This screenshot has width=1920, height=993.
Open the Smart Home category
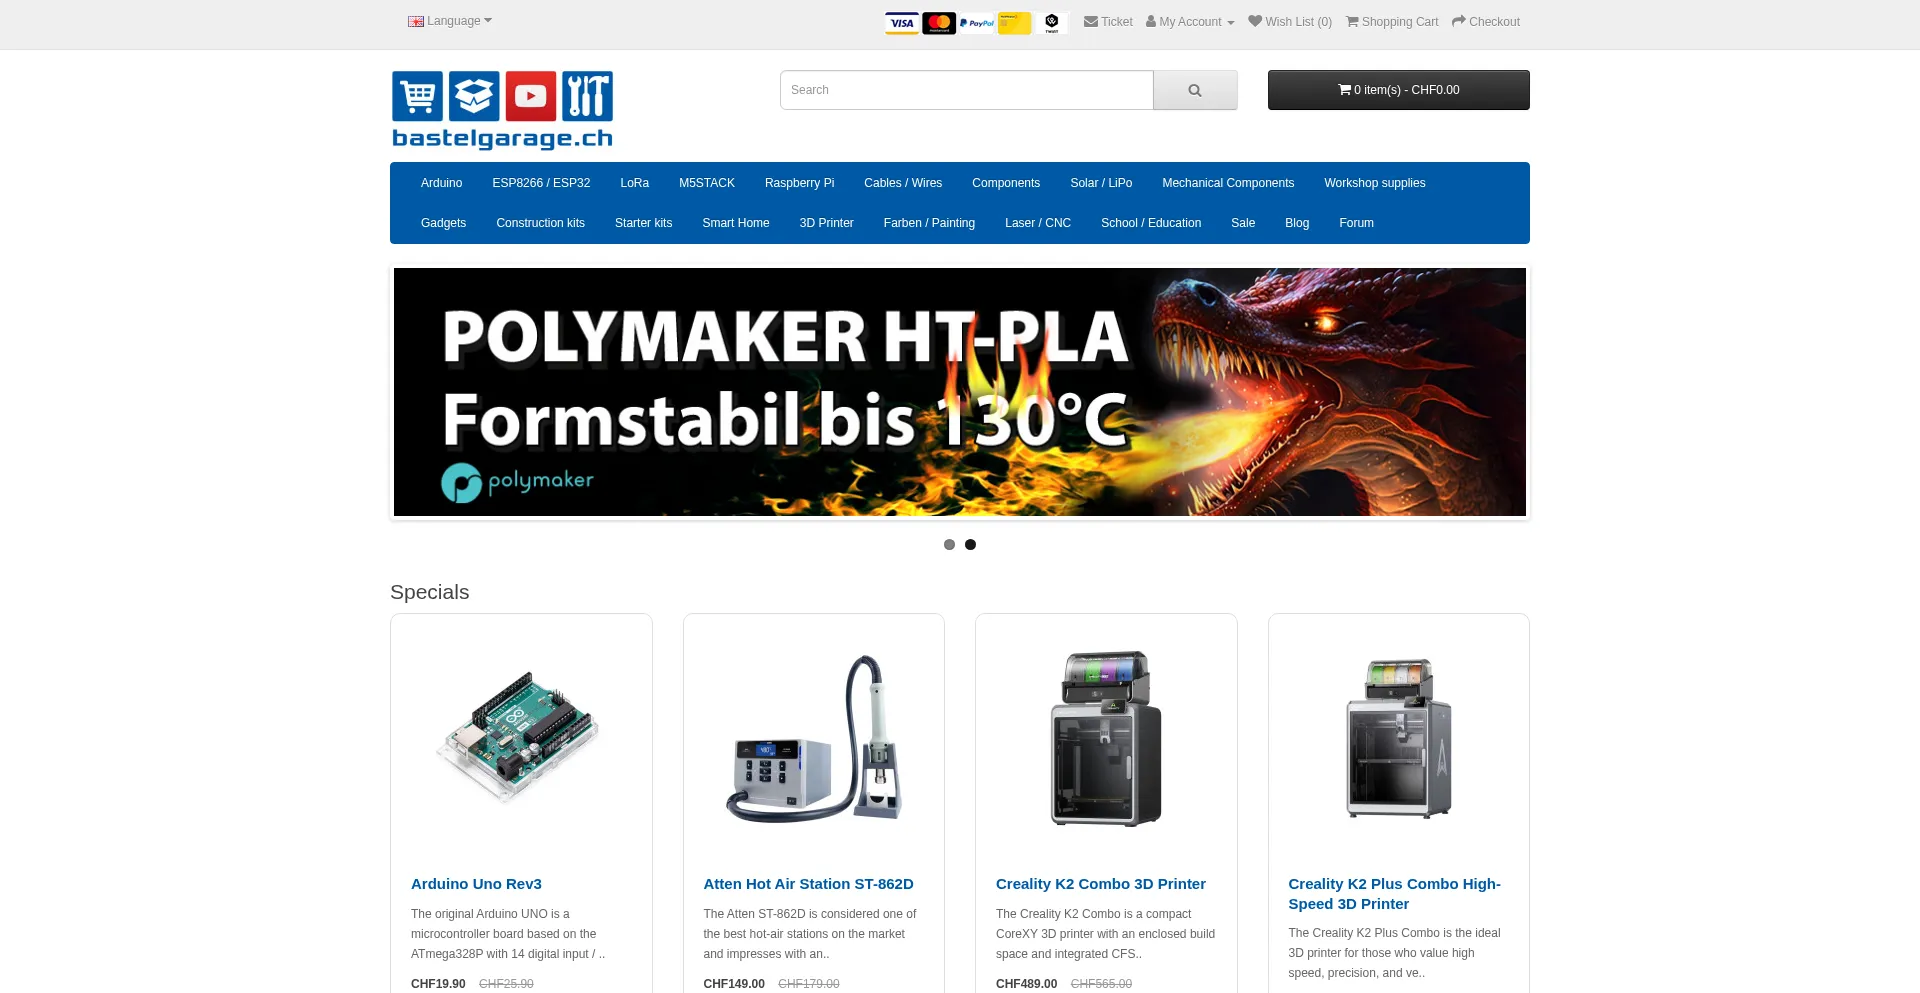(x=736, y=223)
